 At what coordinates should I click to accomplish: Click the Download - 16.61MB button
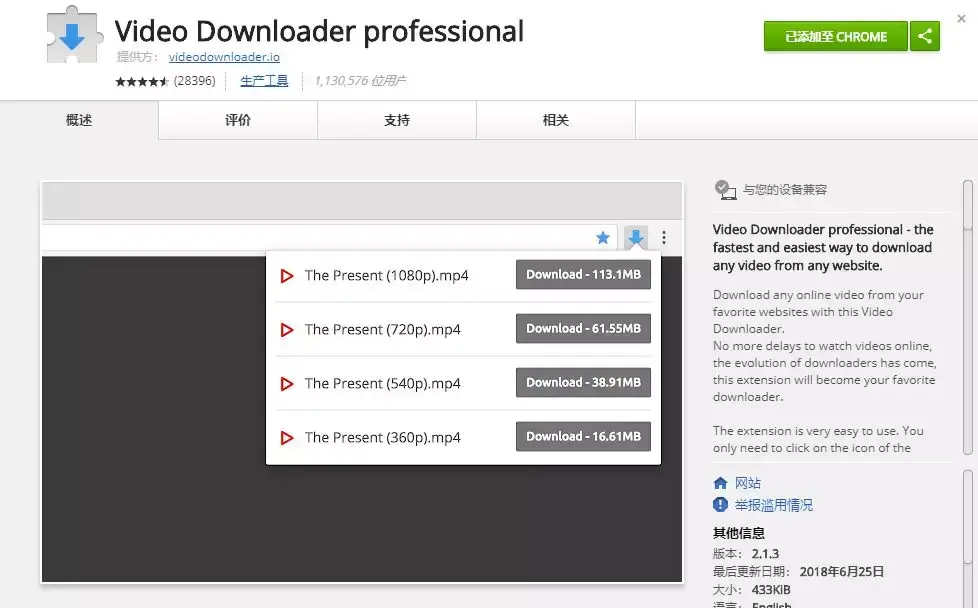pos(583,437)
